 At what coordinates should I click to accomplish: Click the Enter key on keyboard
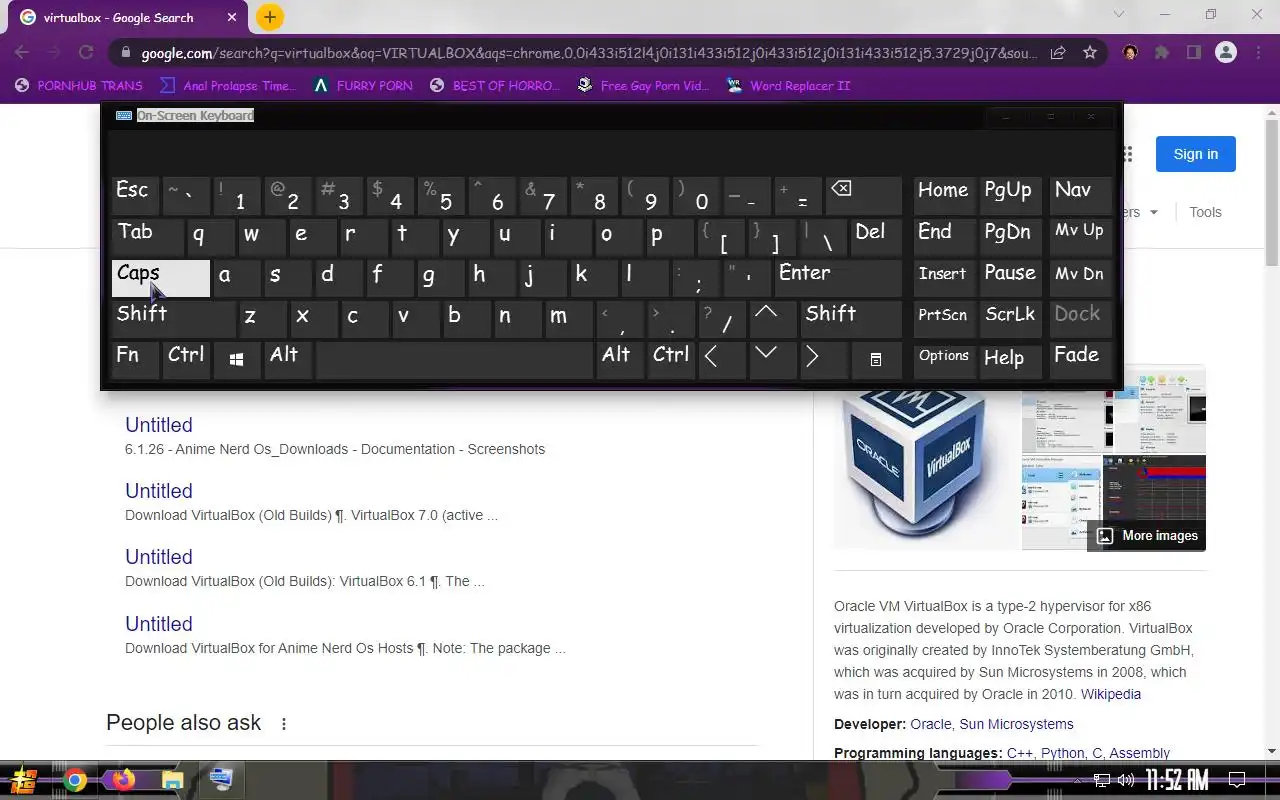[x=838, y=277]
